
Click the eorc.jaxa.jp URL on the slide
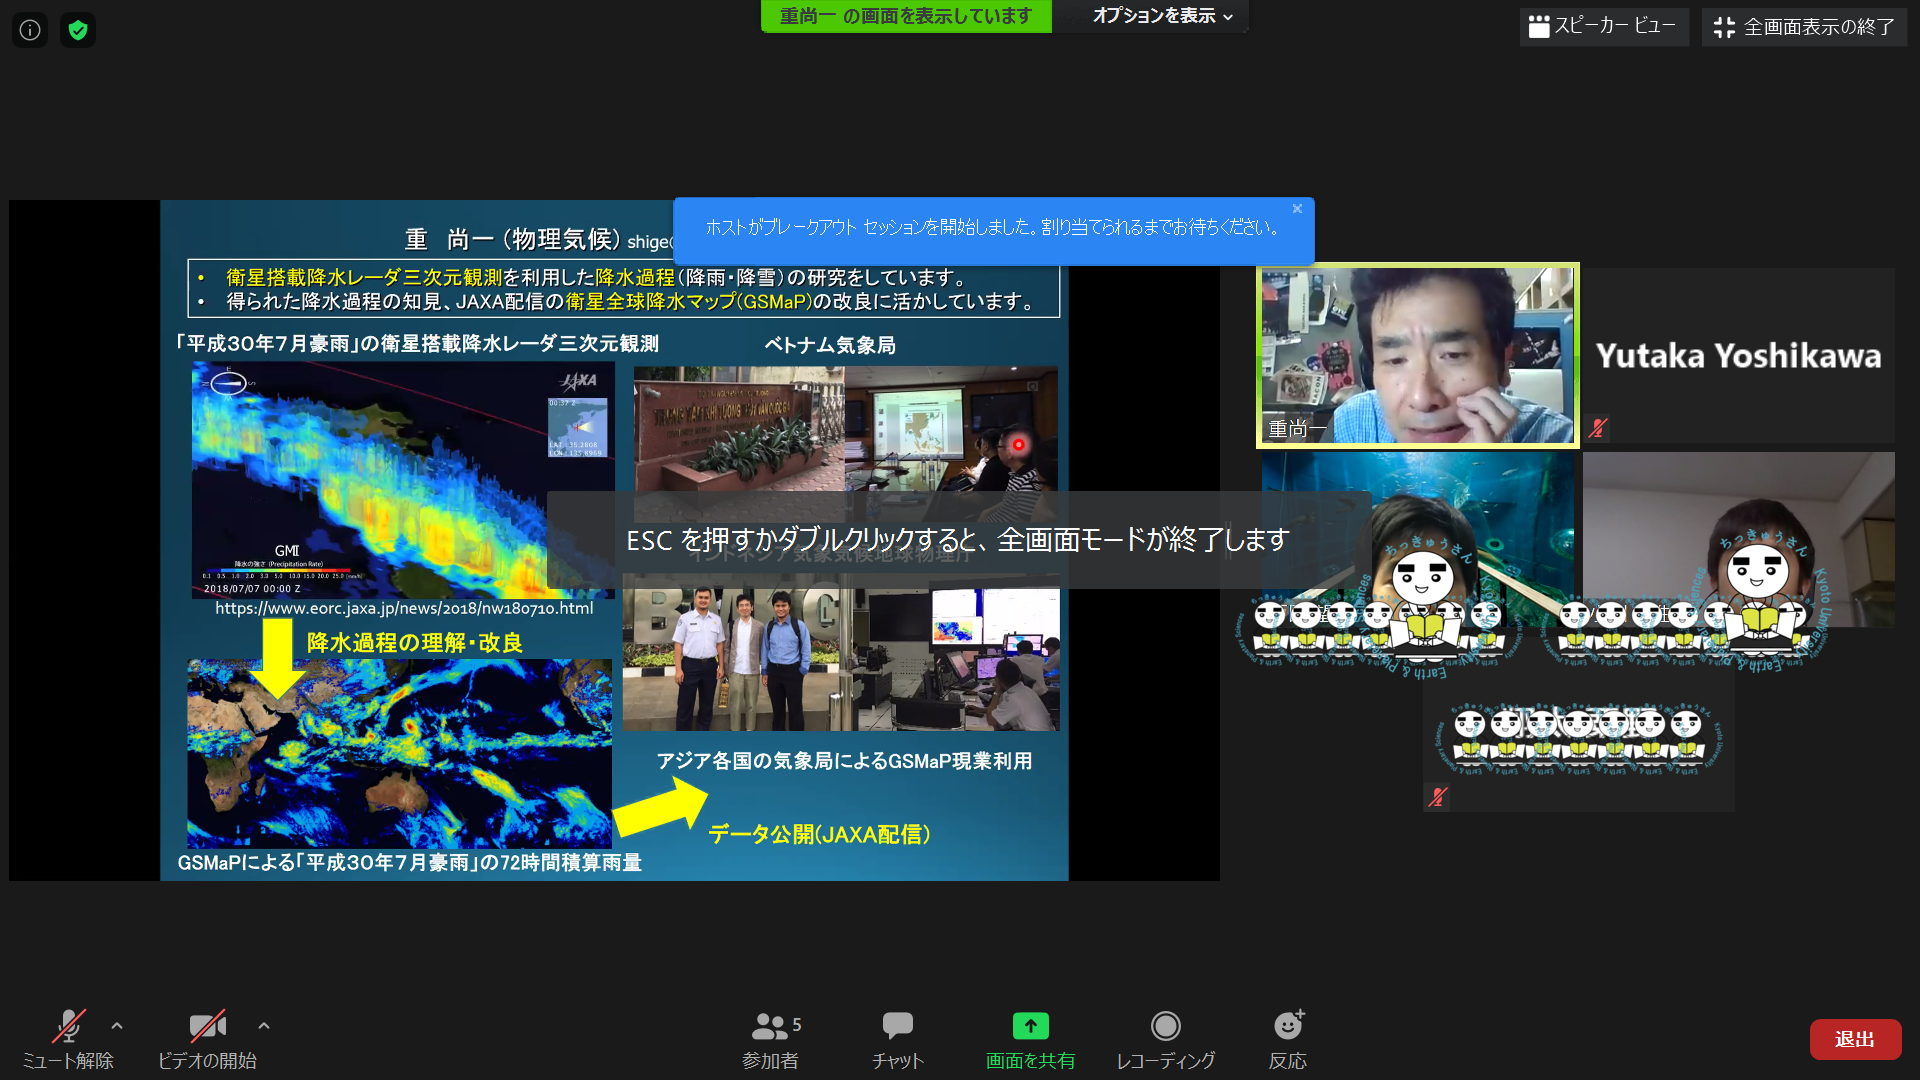[404, 608]
